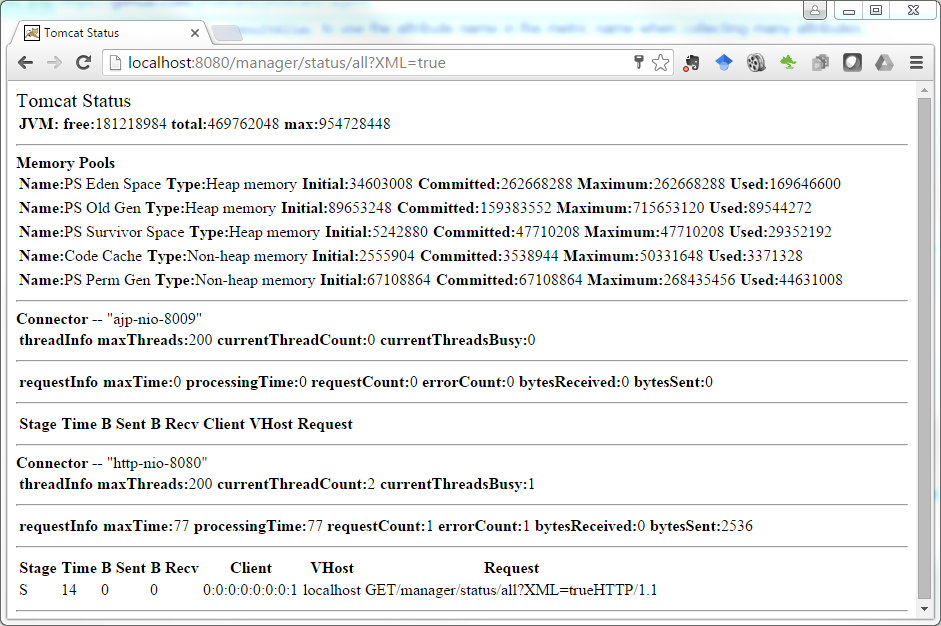Reload the Tomcat Status page
The height and width of the screenshot is (626, 941).
[83, 62]
